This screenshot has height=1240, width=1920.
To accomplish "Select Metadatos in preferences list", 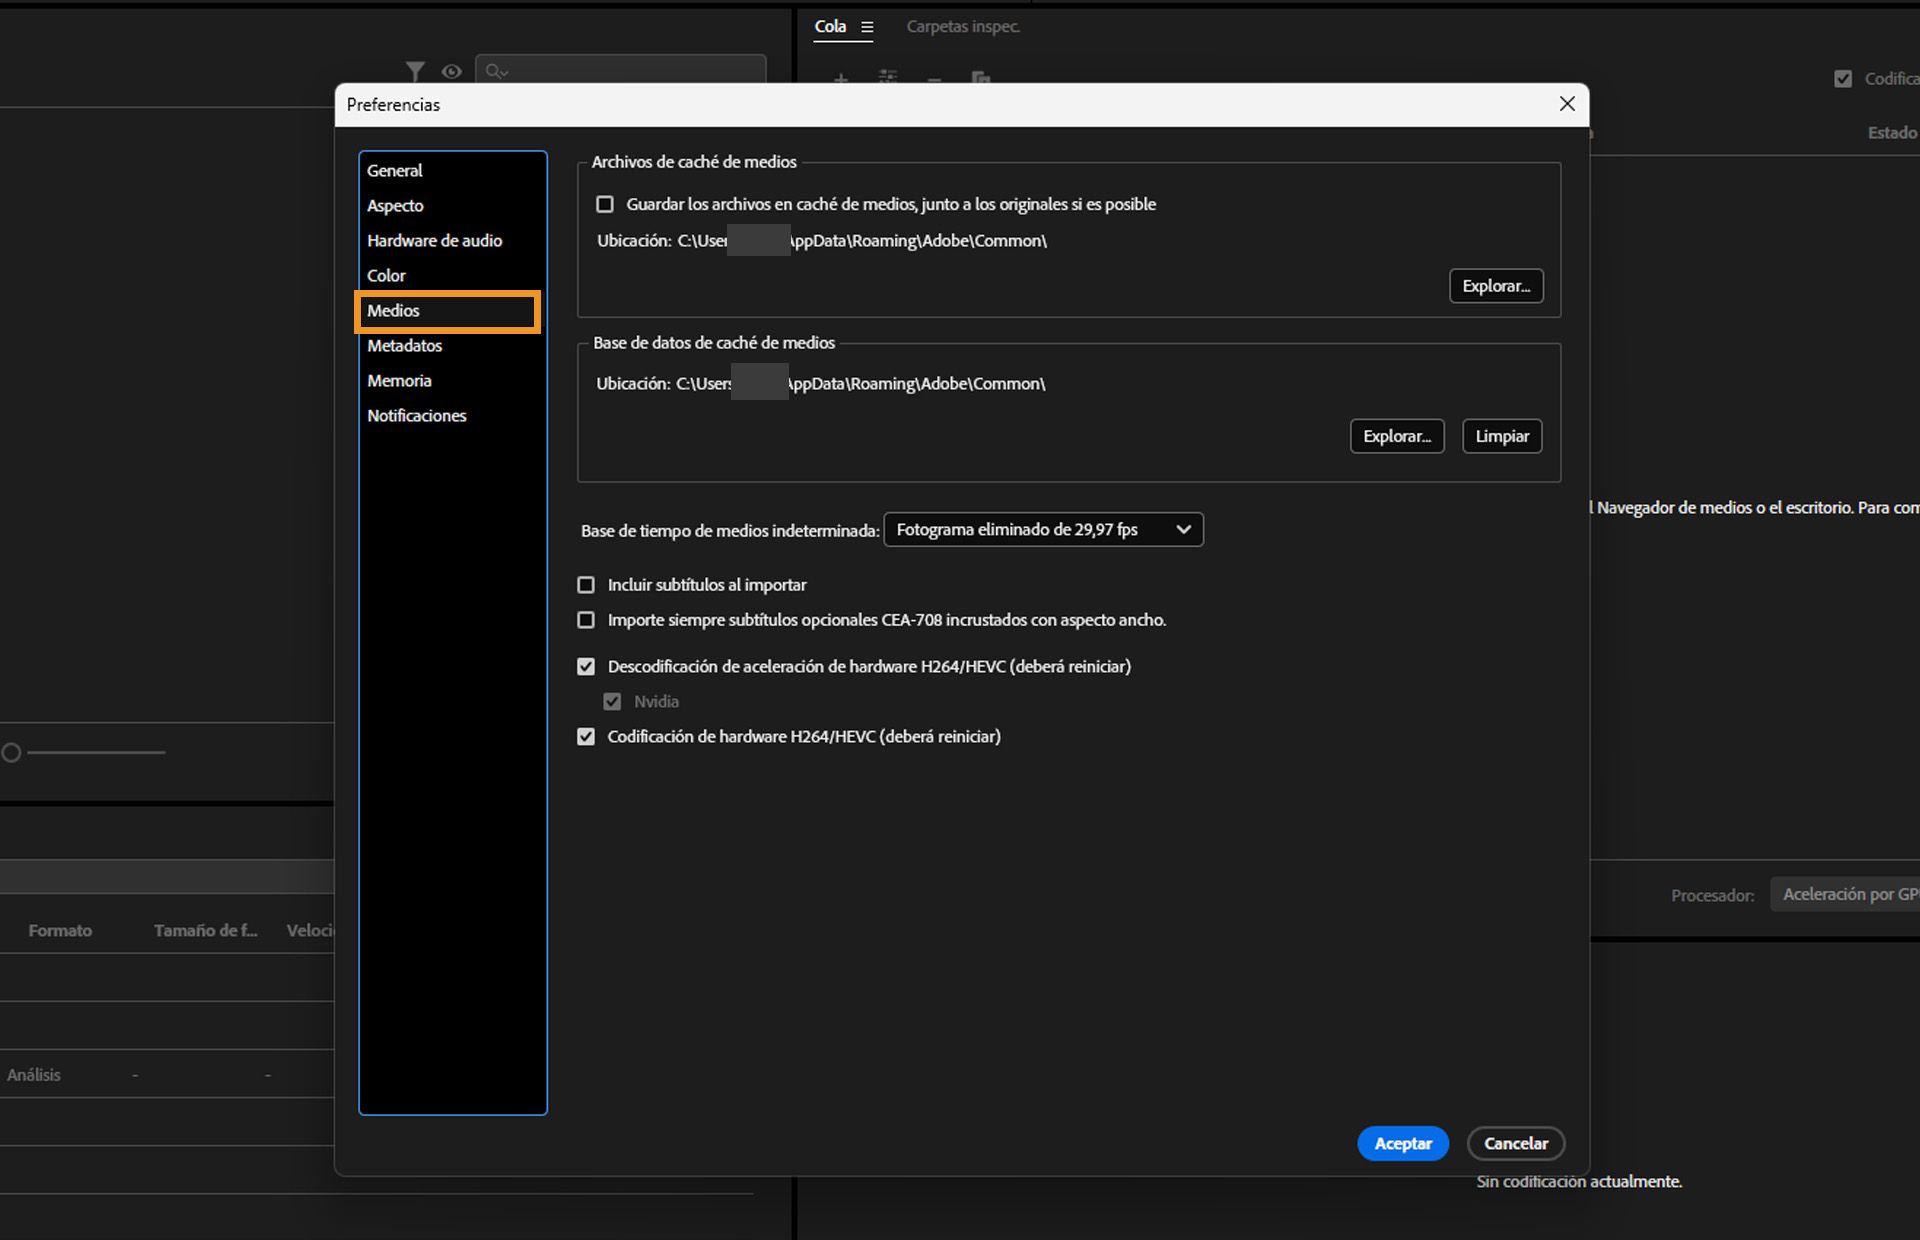I will [x=404, y=346].
